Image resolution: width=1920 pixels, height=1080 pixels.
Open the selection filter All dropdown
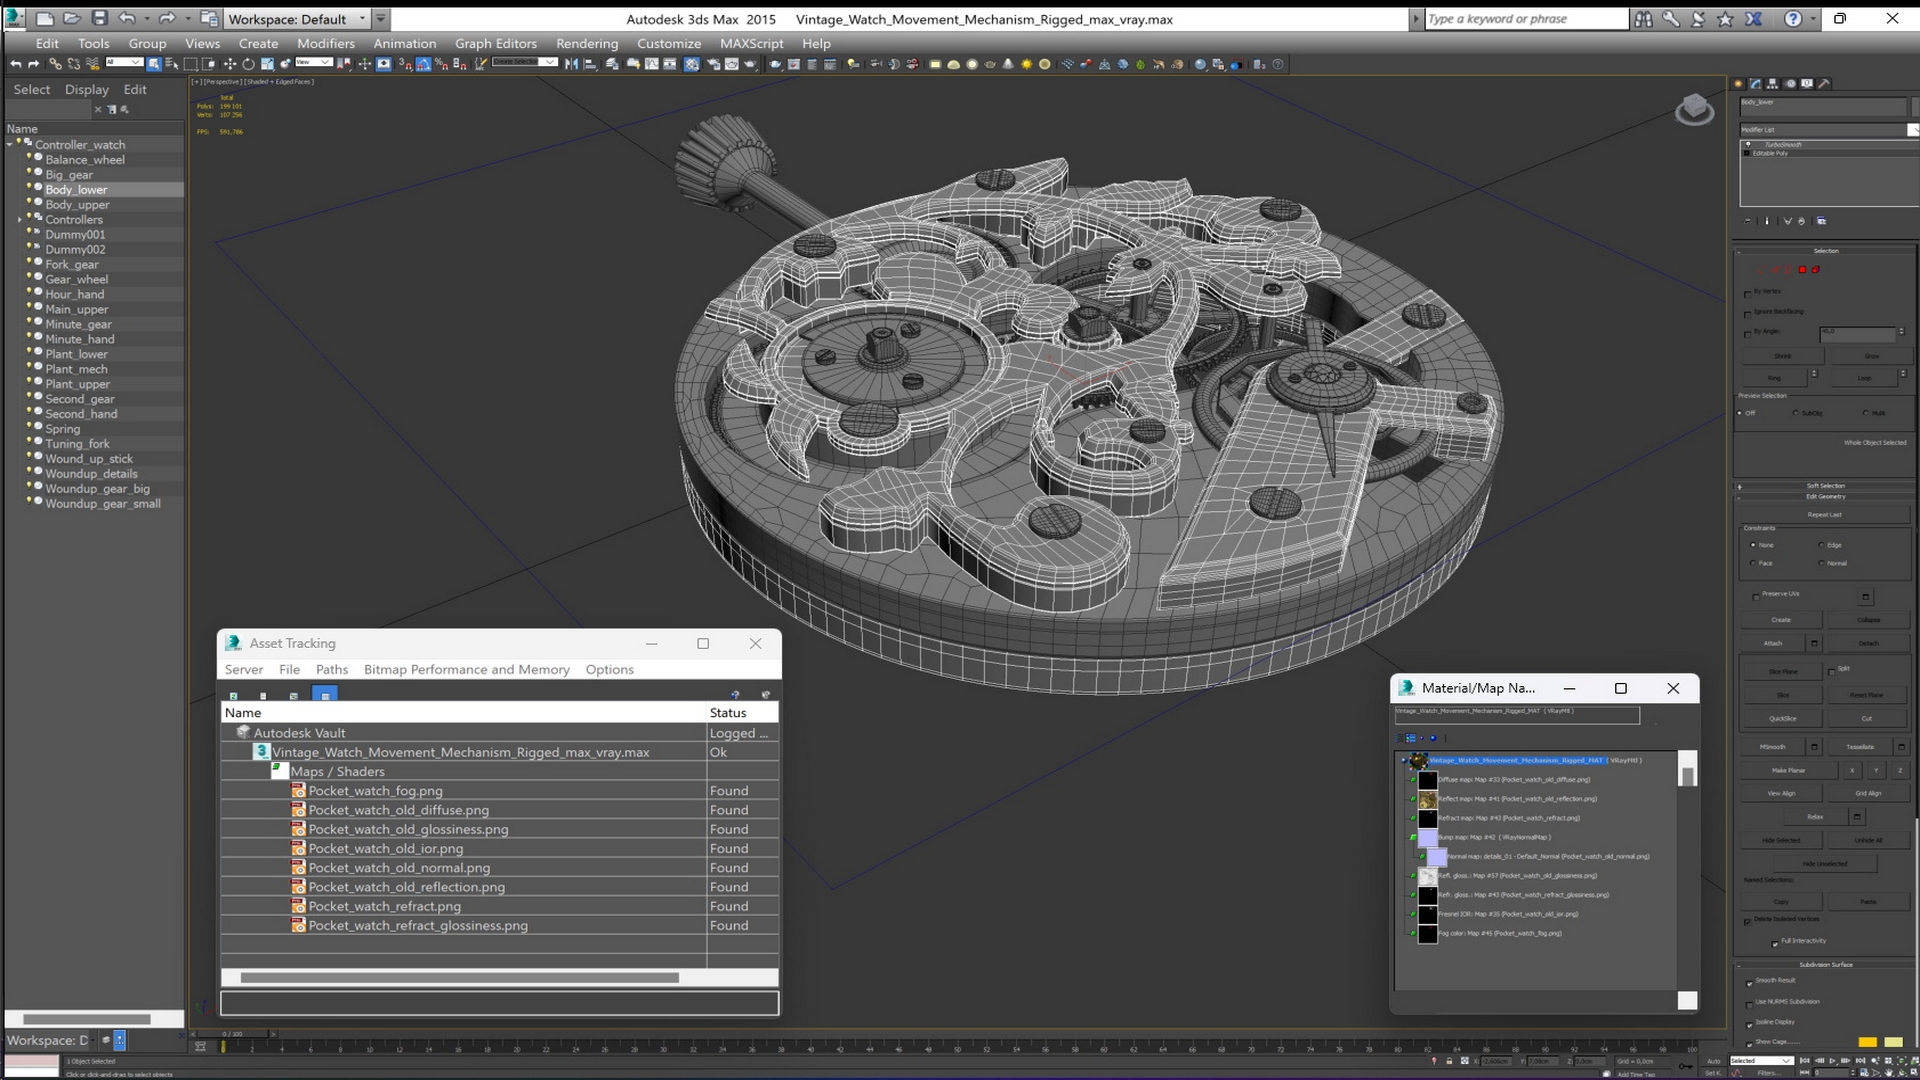point(124,63)
